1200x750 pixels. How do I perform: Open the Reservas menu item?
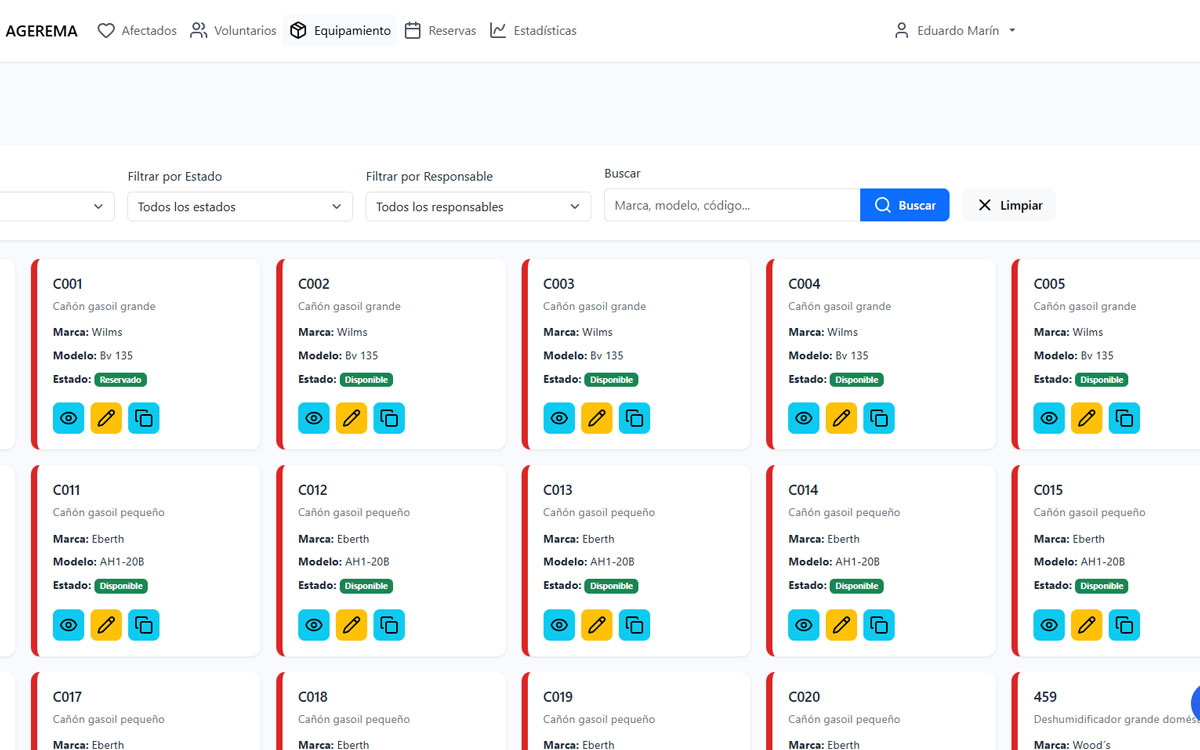[x=440, y=31]
